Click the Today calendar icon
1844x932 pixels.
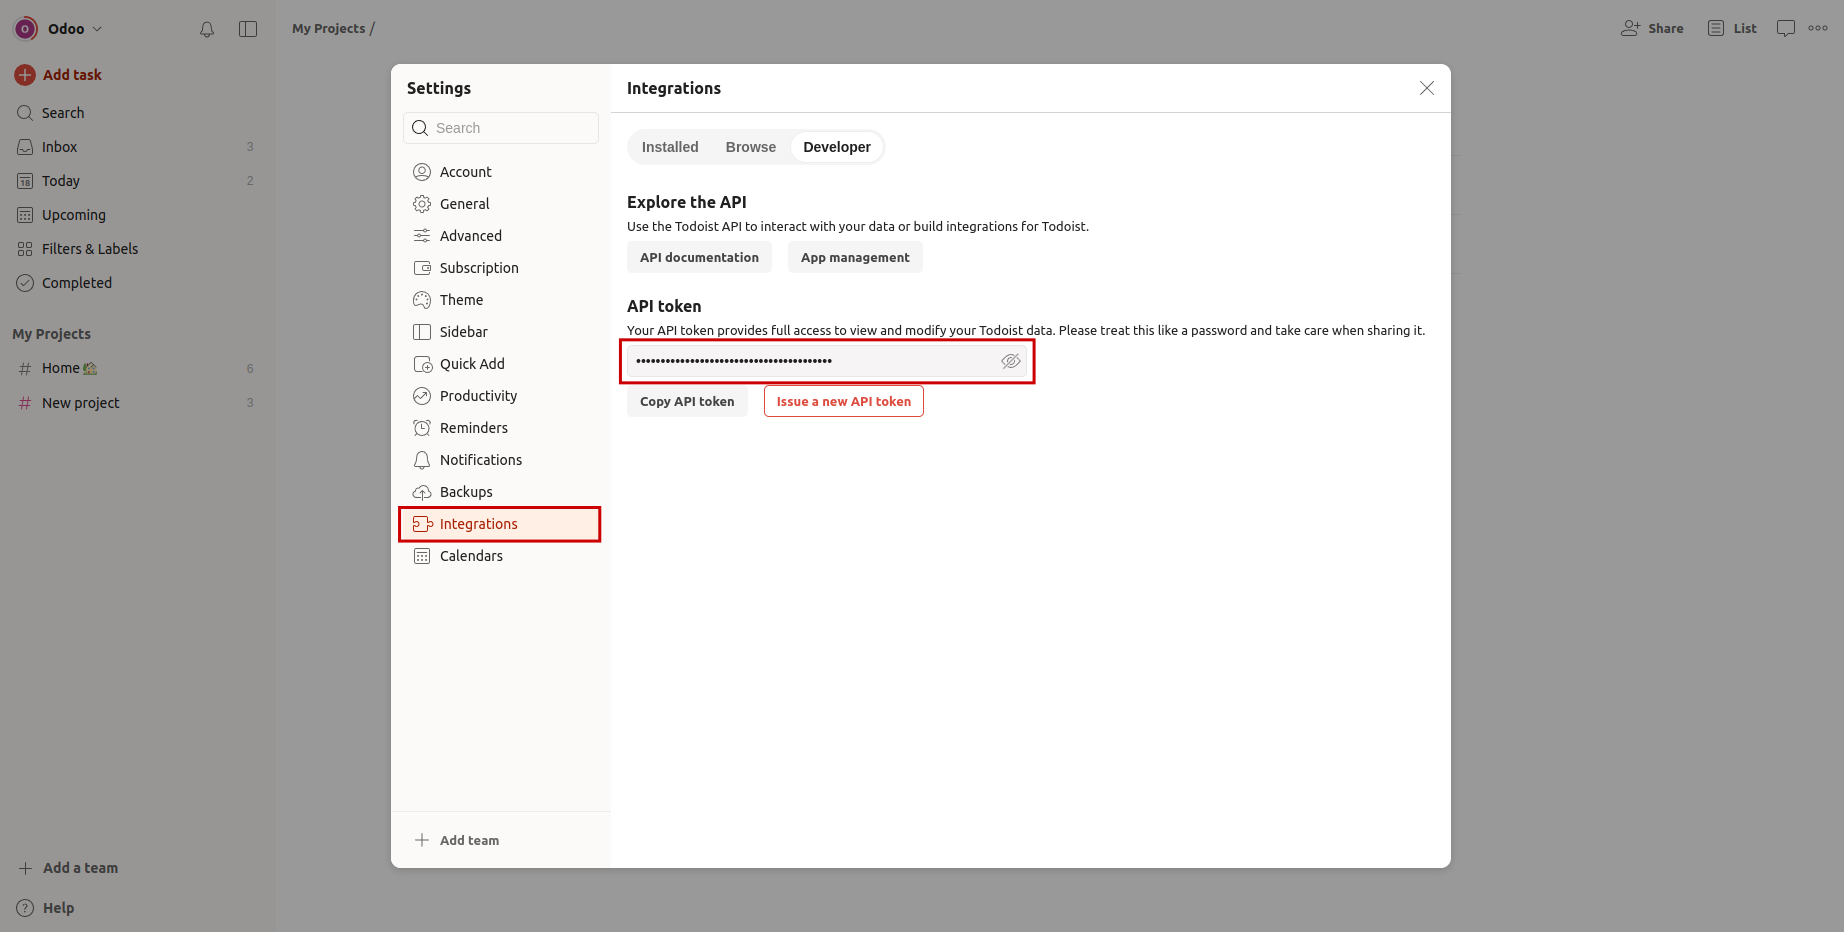coord(25,181)
